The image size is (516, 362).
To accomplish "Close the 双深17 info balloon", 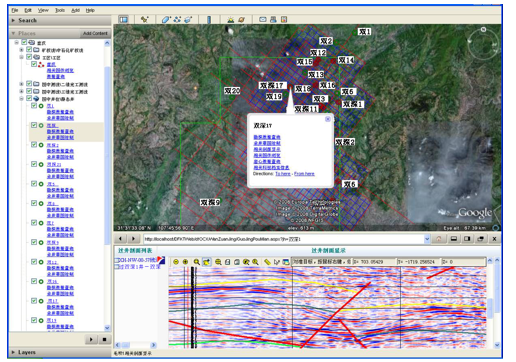I will click(328, 119).
